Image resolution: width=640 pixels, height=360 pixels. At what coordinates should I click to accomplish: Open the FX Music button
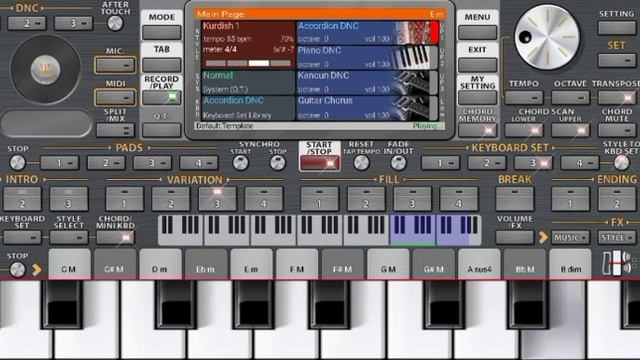coord(570,237)
